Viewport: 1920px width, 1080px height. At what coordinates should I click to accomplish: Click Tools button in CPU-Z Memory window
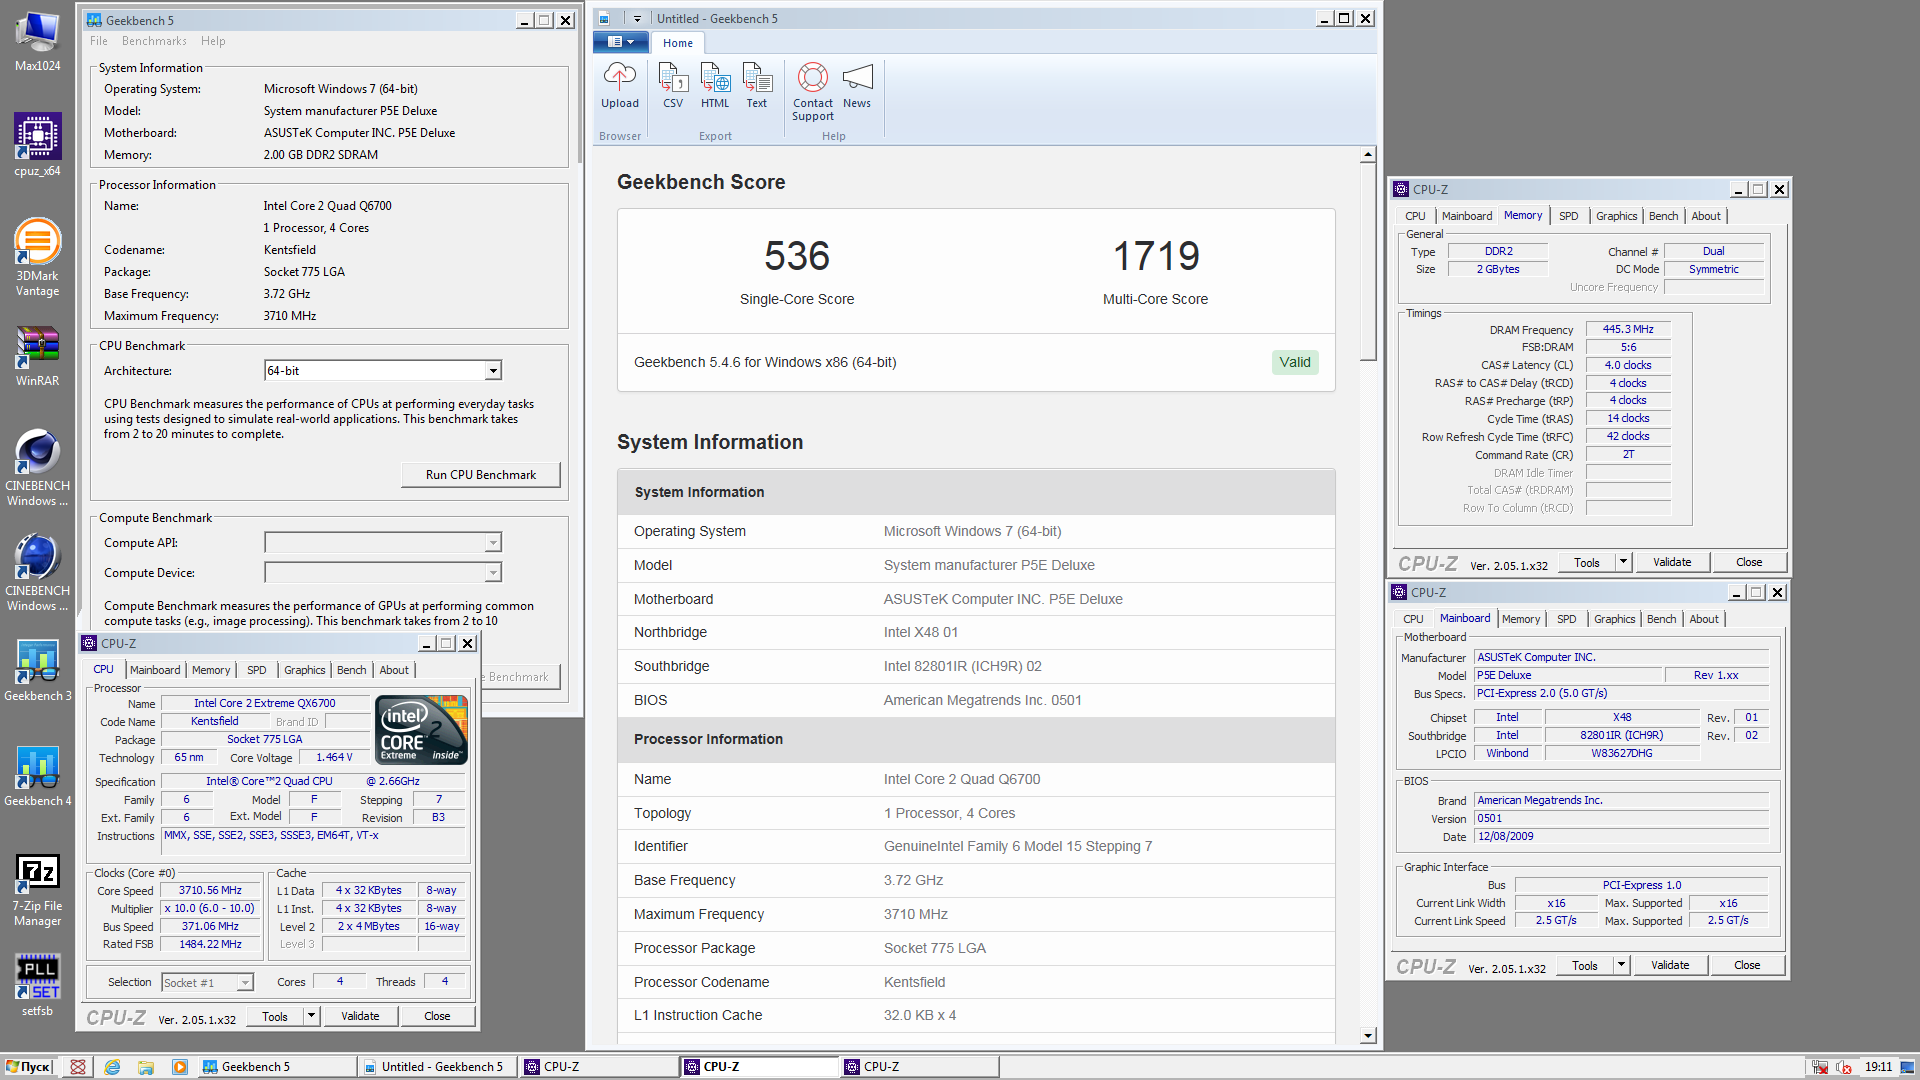[1587, 562]
